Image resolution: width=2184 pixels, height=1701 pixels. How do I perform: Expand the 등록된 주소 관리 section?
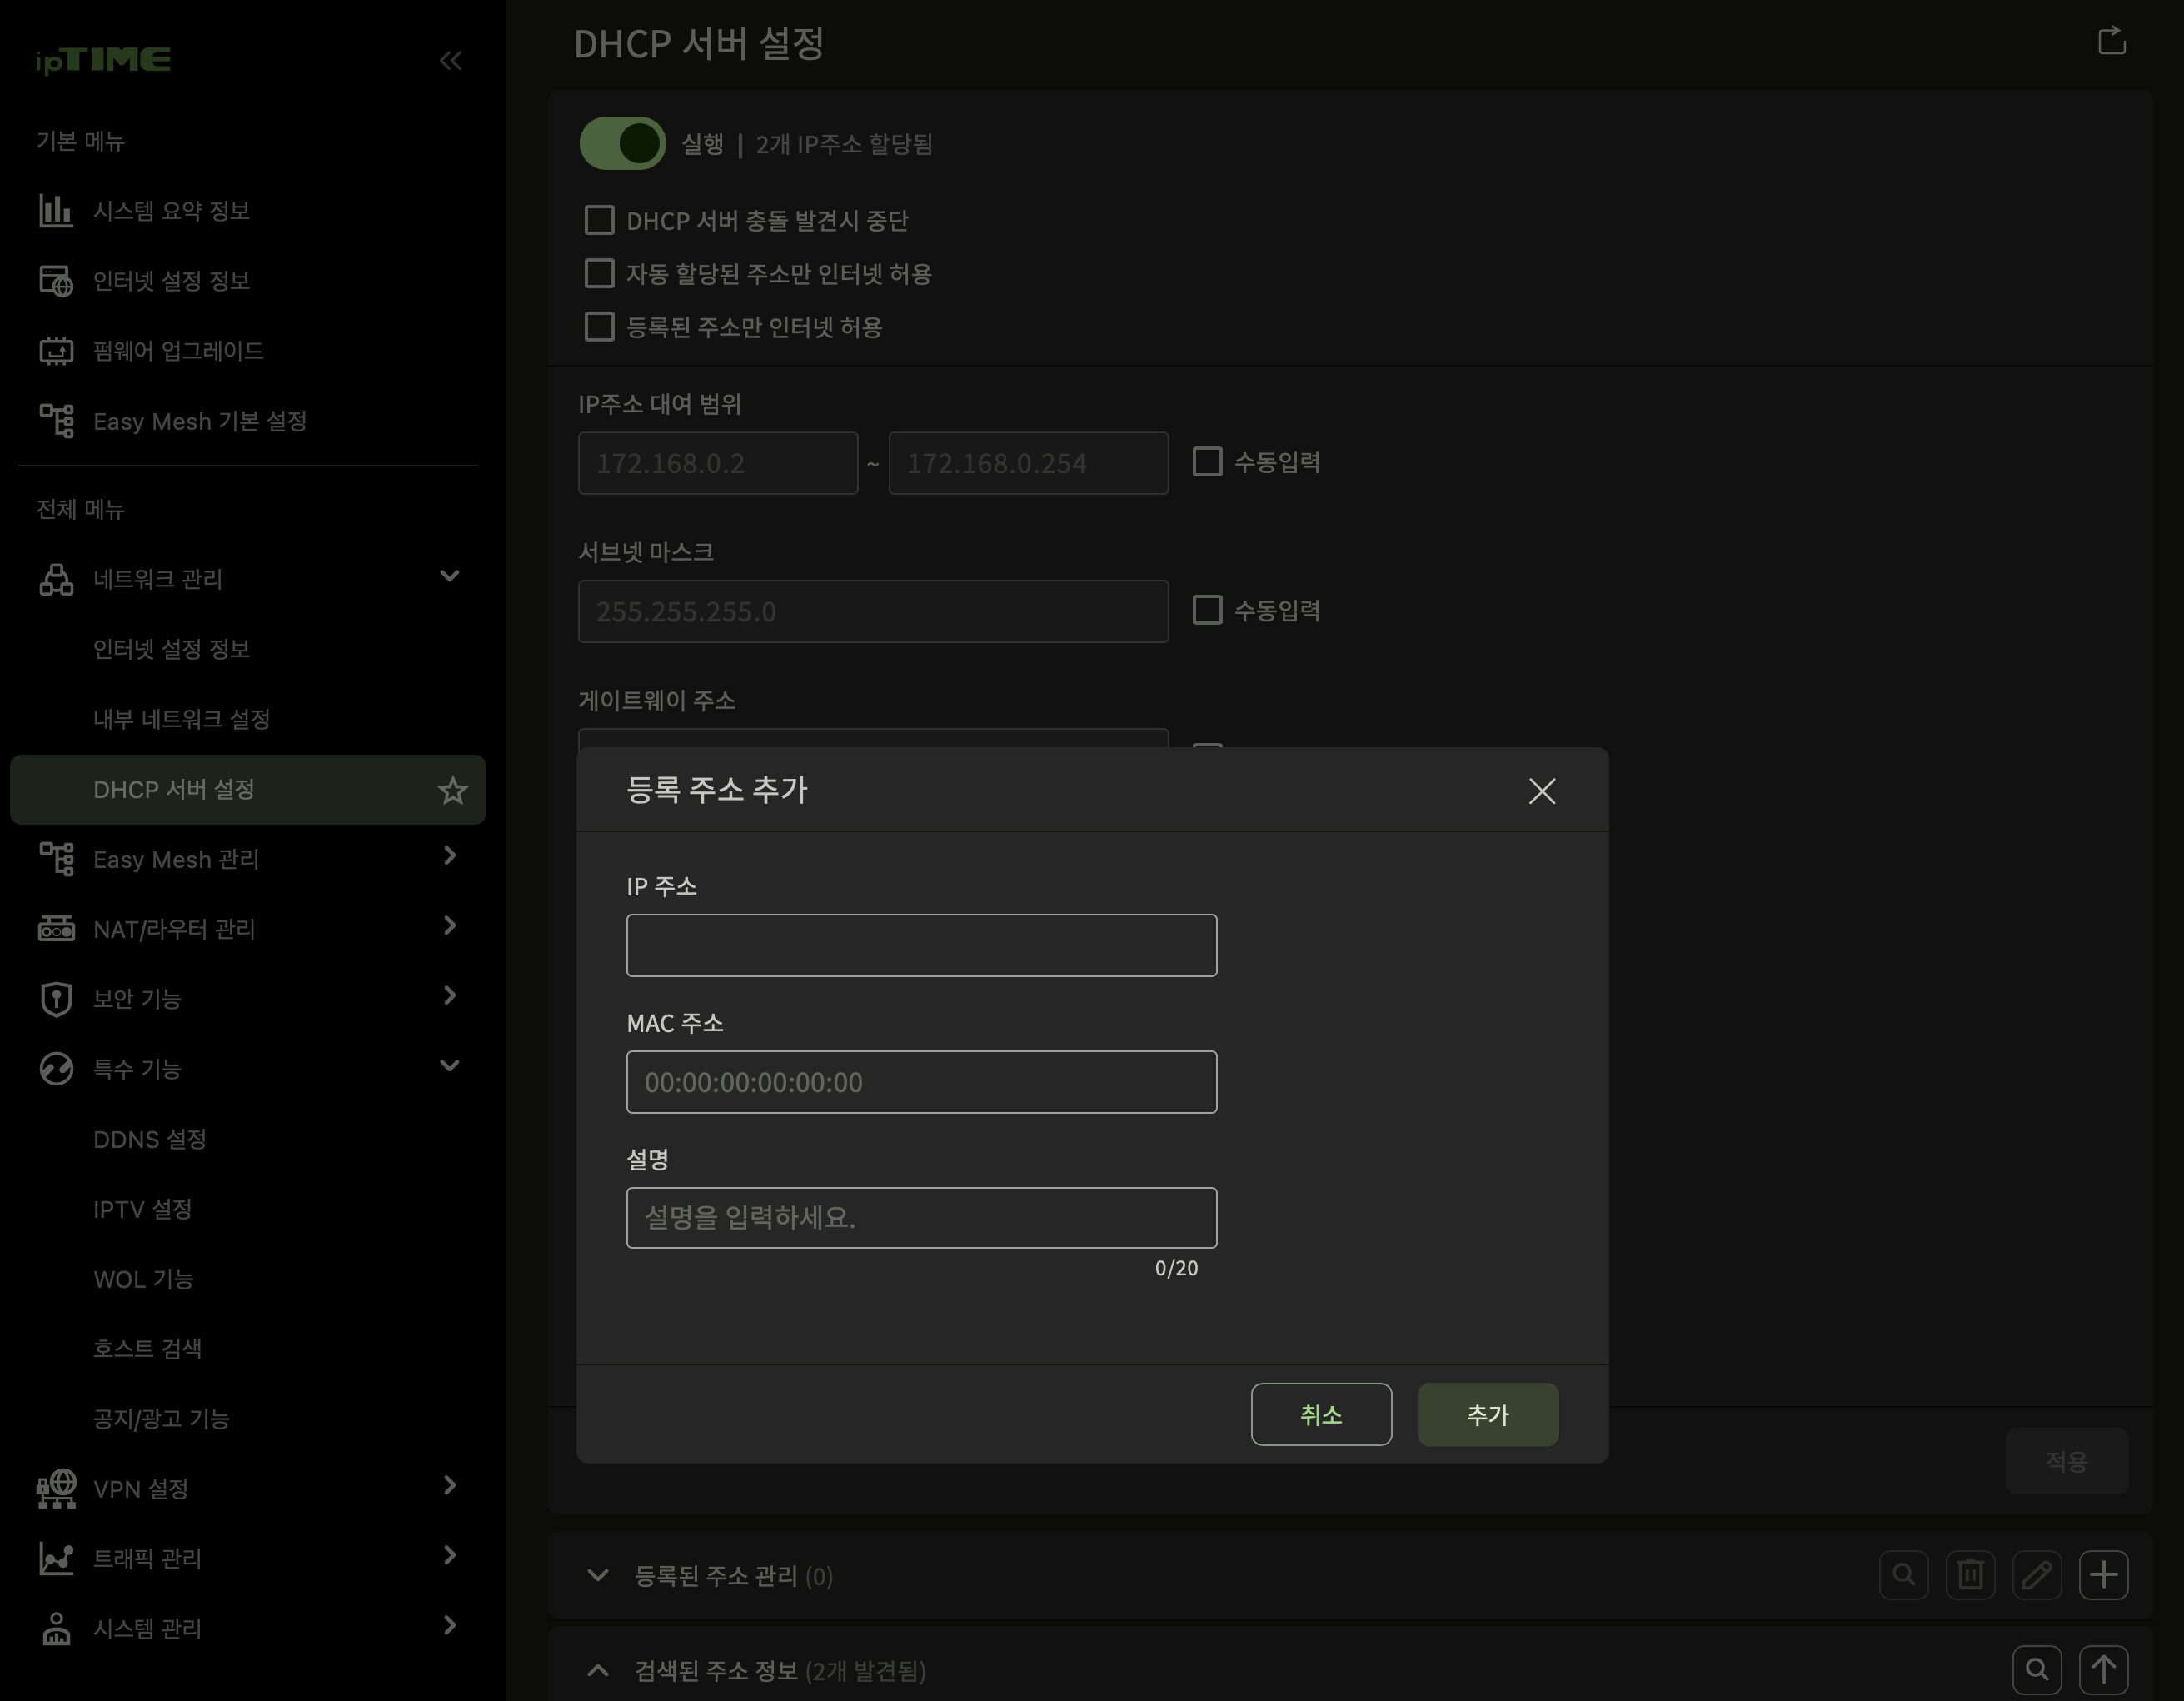tap(598, 1576)
